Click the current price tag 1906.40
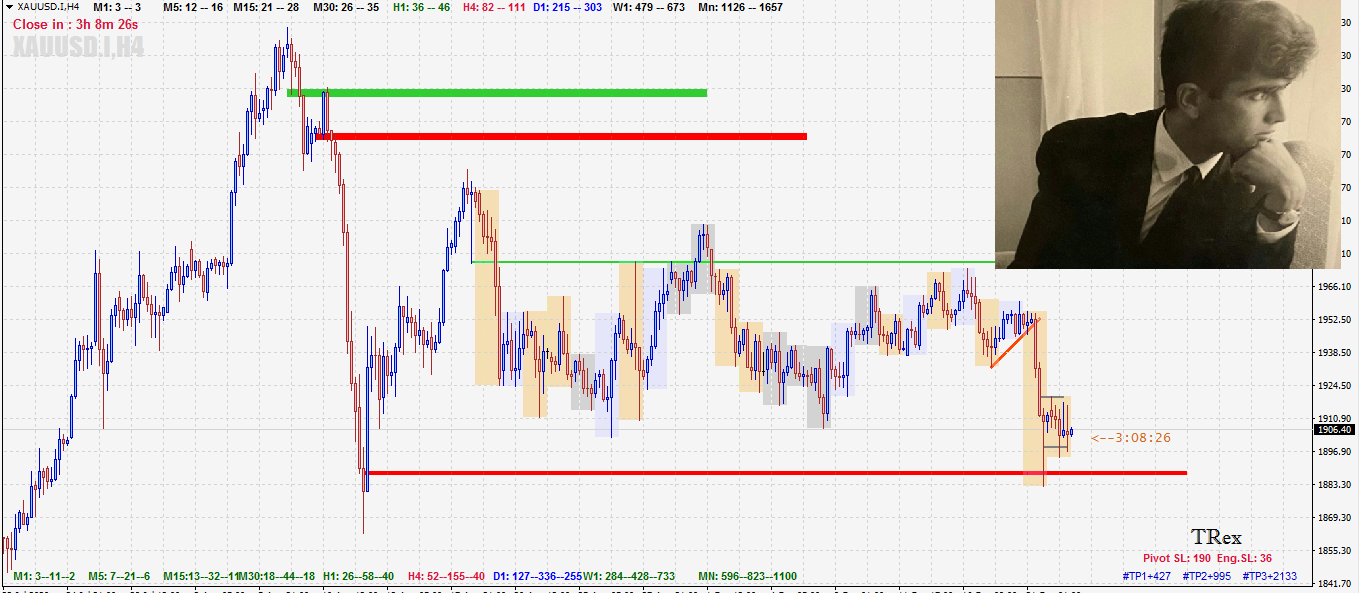Viewport: 1360px width, 593px height. click(x=1335, y=430)
